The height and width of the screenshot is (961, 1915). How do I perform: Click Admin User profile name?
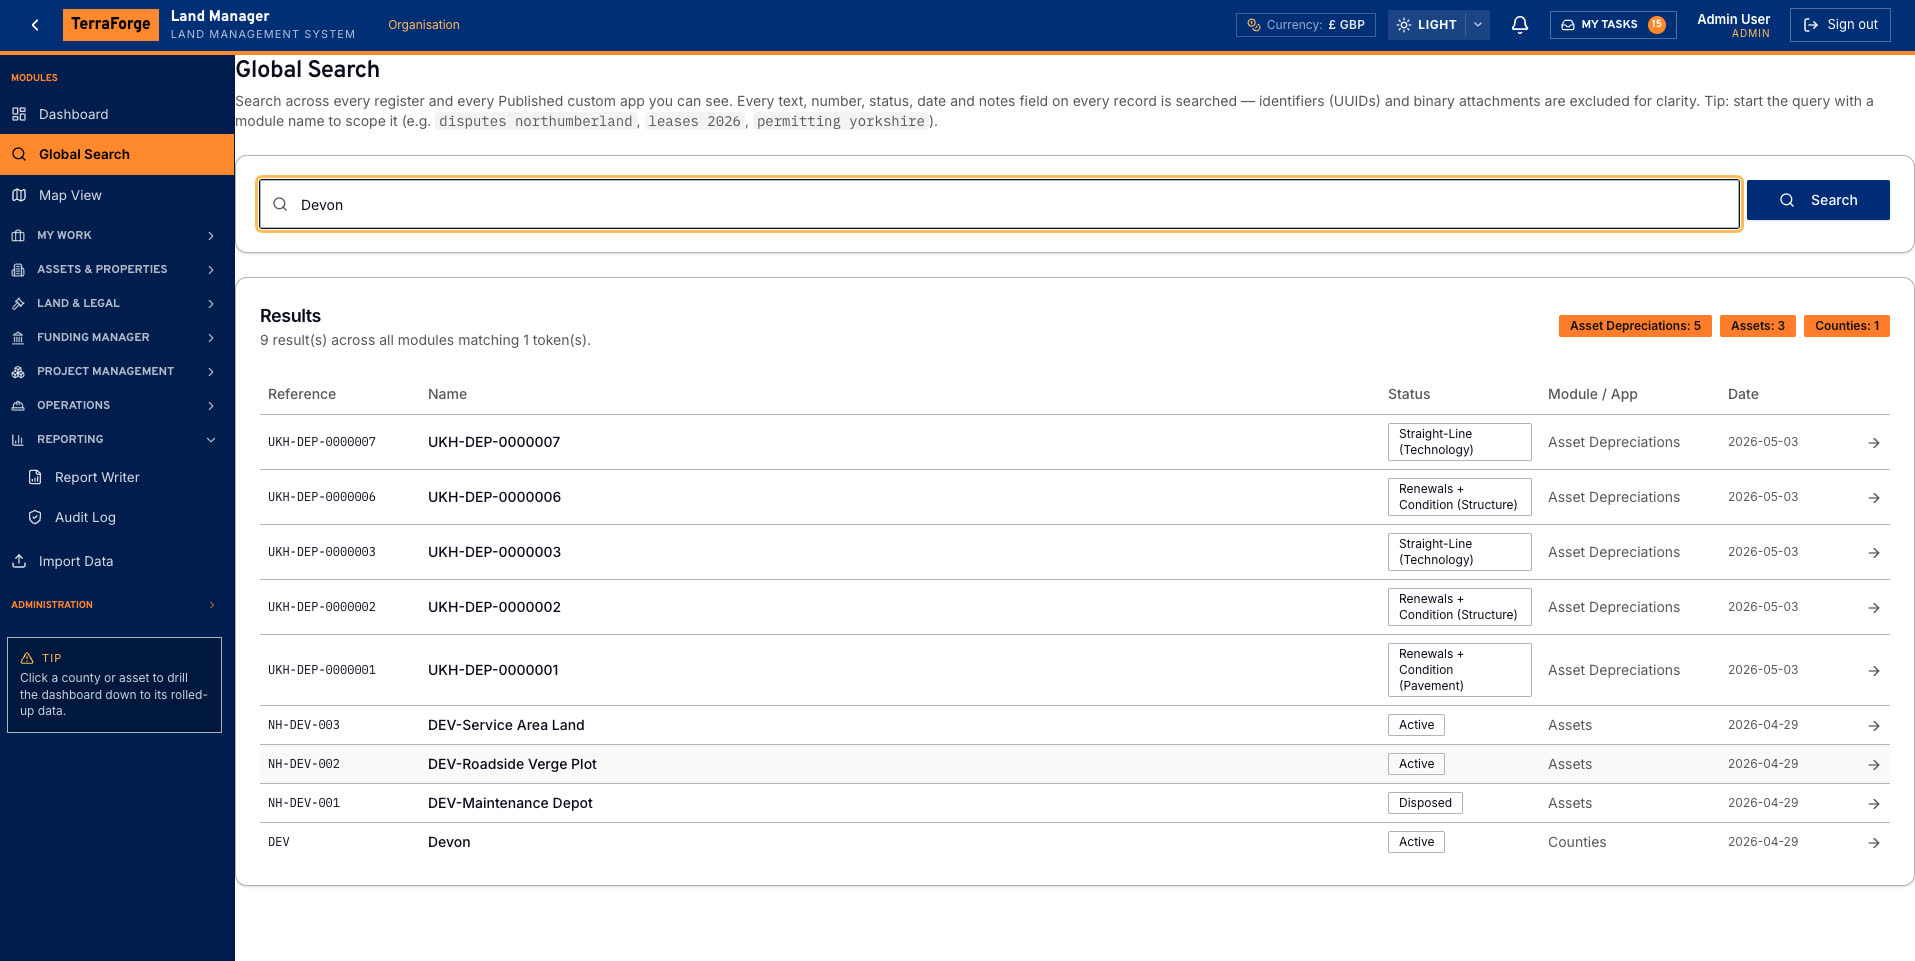(x=1733, y=19)
